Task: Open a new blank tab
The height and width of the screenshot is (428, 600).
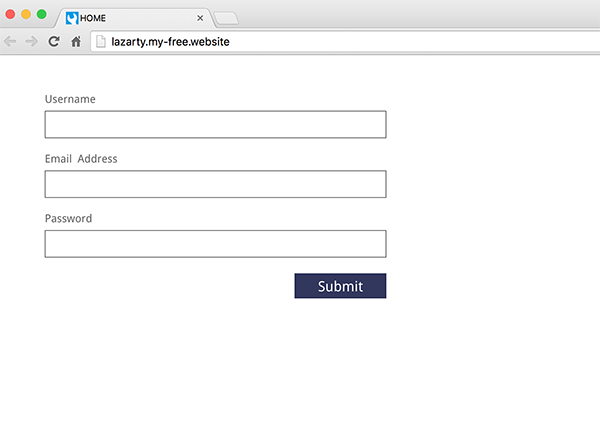Action: pos(226,18)
